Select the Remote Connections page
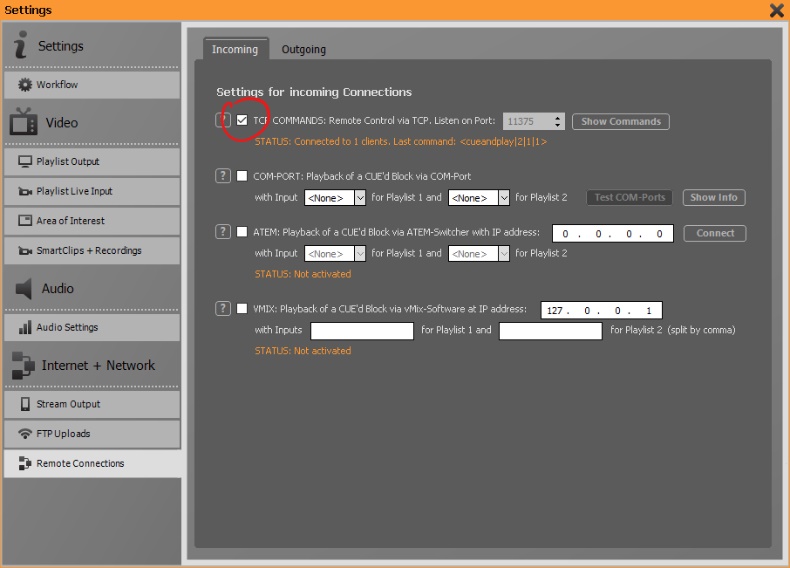 point(92,463)
